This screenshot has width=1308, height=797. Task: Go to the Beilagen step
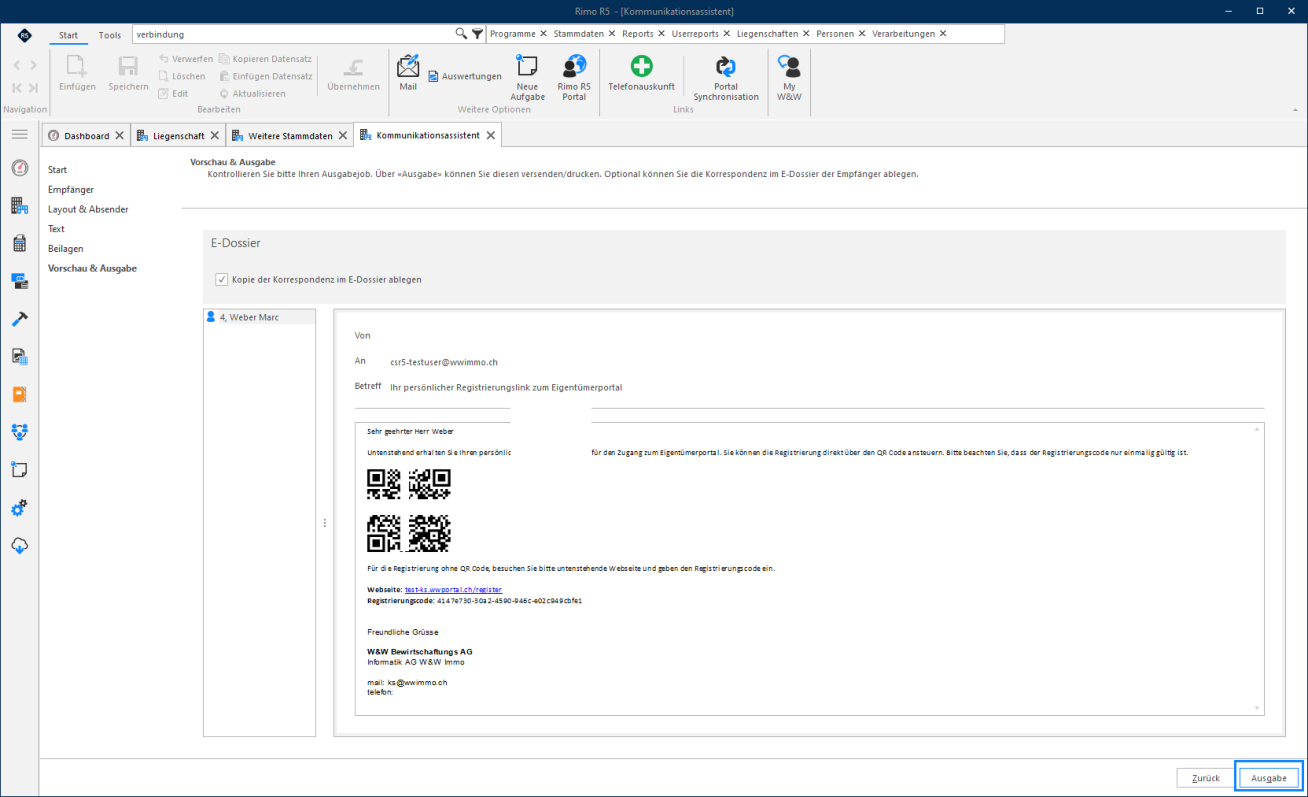tap(66, 249)
